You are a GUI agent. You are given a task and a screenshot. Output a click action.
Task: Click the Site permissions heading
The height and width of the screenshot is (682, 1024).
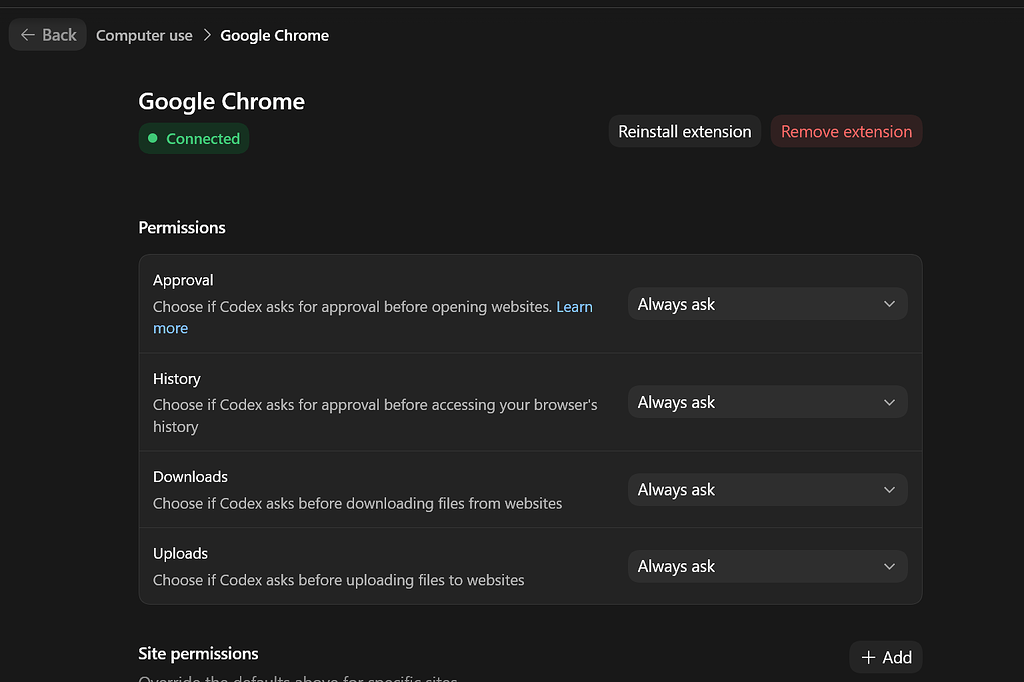(198, 653)
